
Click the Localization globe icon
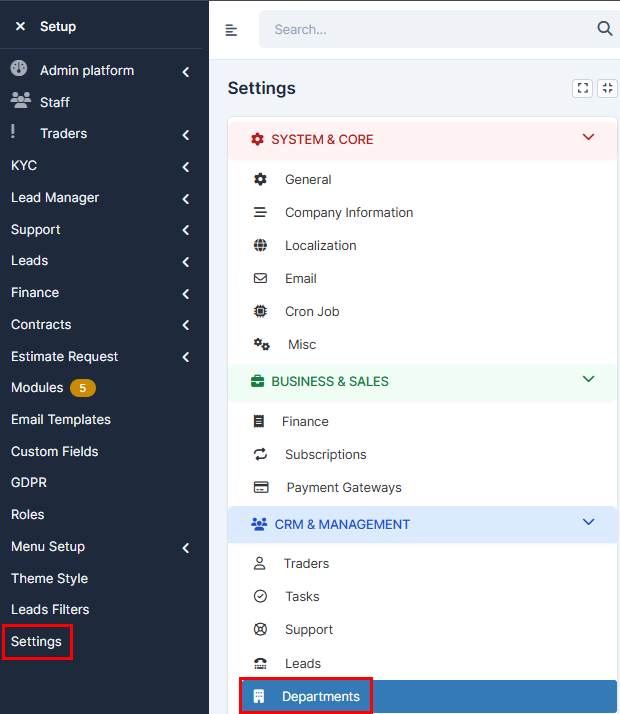(261, 245)
